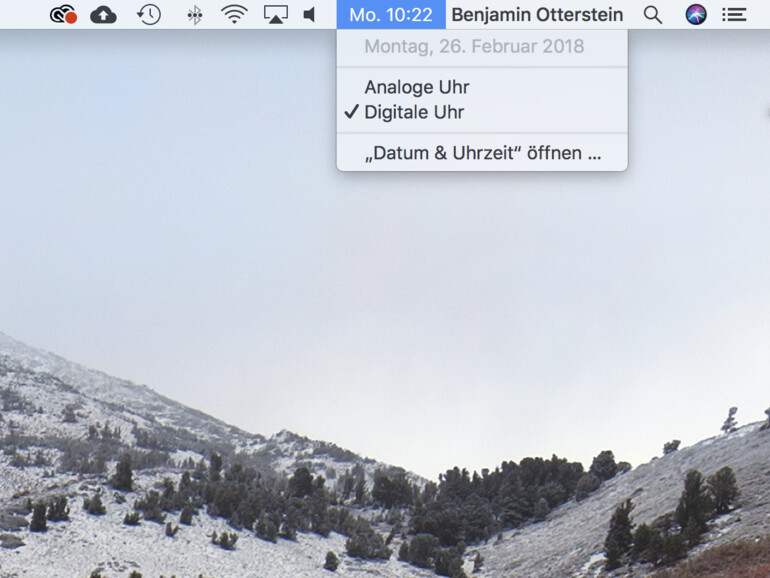Activate the Siri icon

[696, 15]
